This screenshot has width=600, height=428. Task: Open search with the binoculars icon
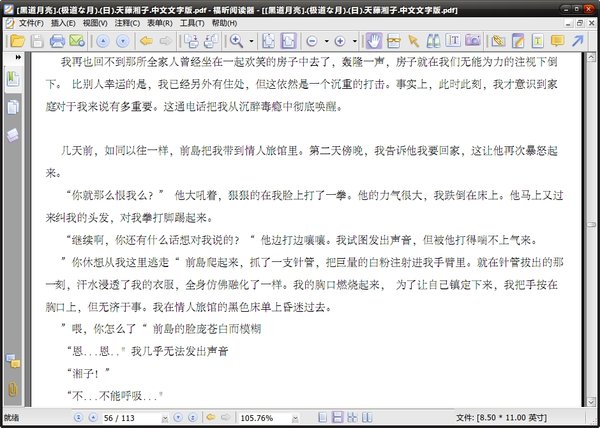point(433,41)
